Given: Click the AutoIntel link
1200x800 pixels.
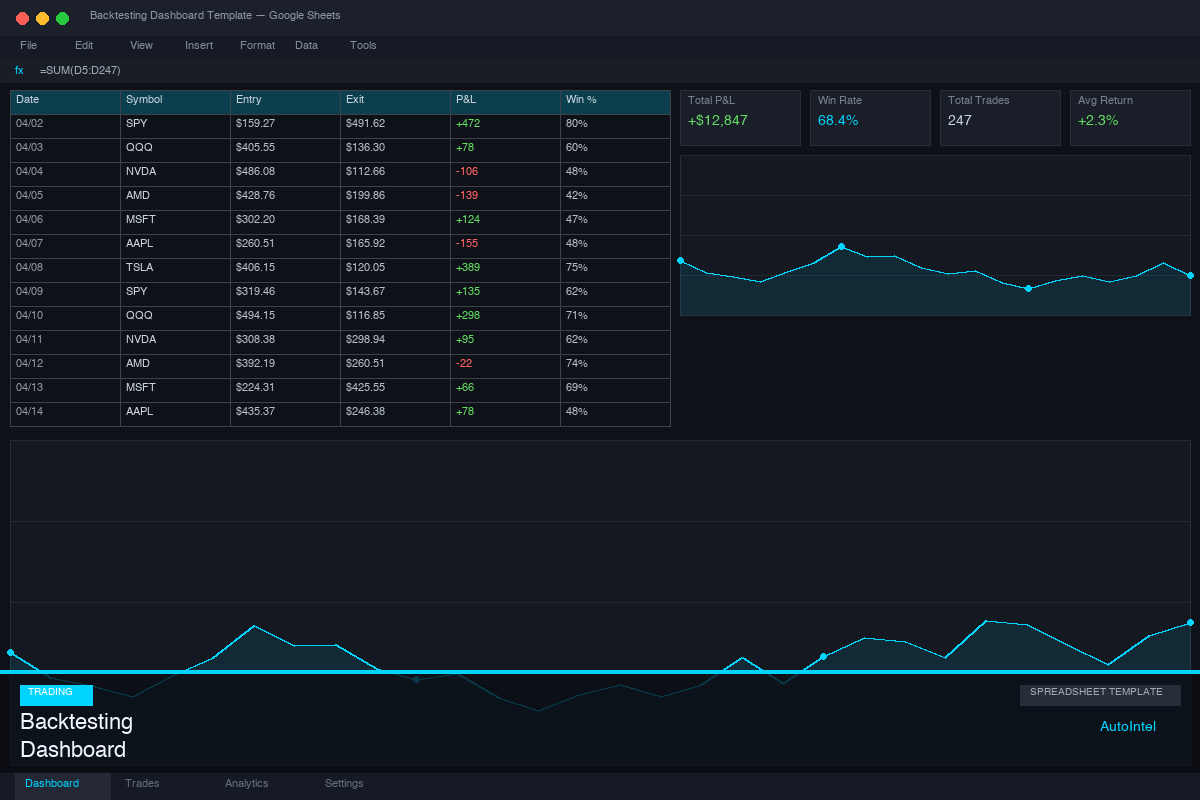Looking at the screenshot, I should pos(1128,727).
